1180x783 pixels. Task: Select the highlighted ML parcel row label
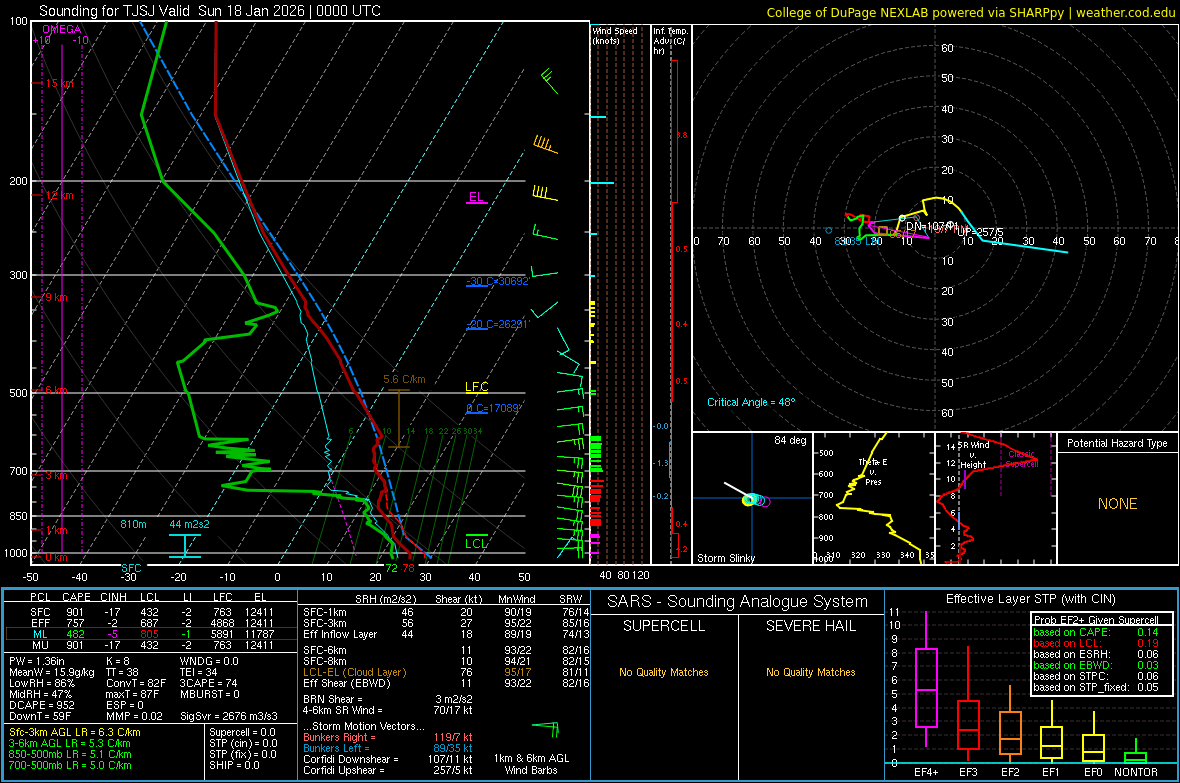(x=40, y=634)
